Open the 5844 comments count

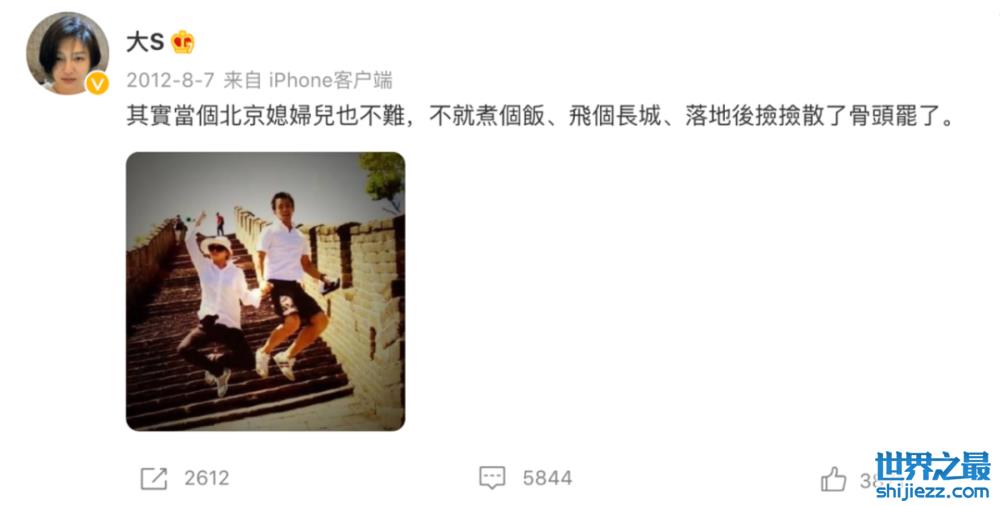coord(547,479)
